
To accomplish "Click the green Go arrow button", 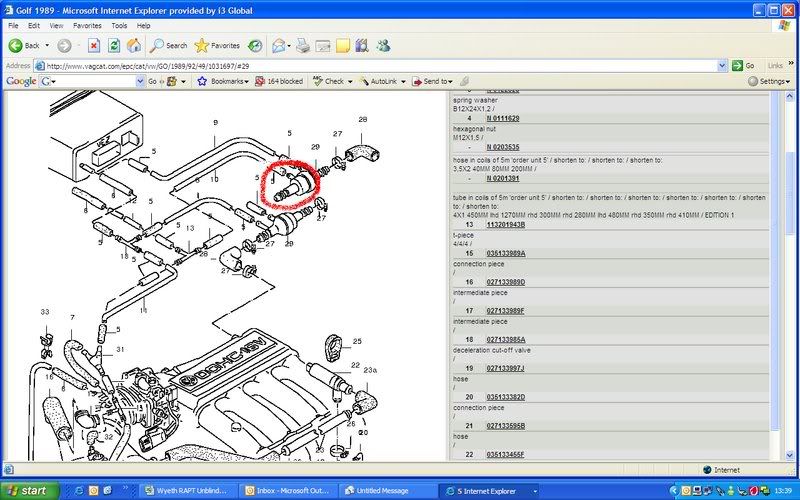I will coord(743,65).
